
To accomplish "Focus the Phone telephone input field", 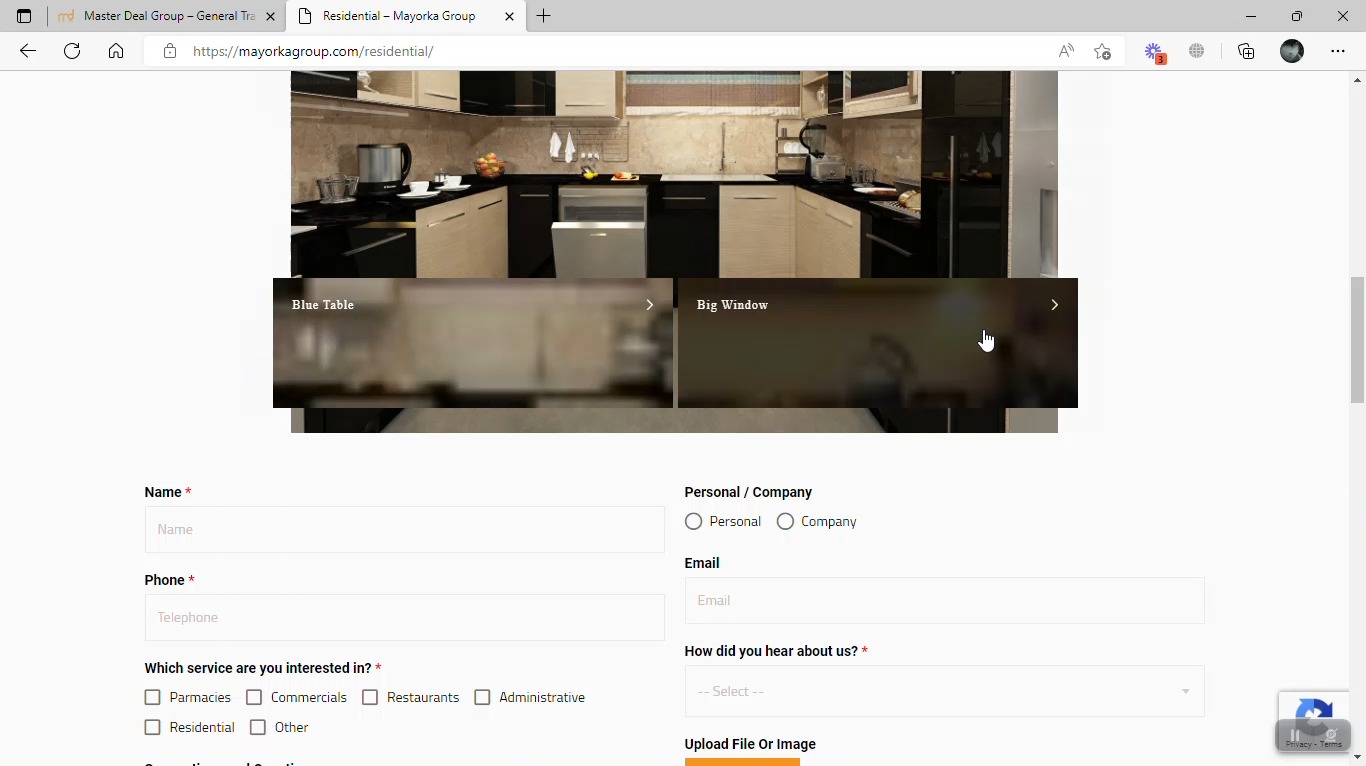I will pos(404,617).
